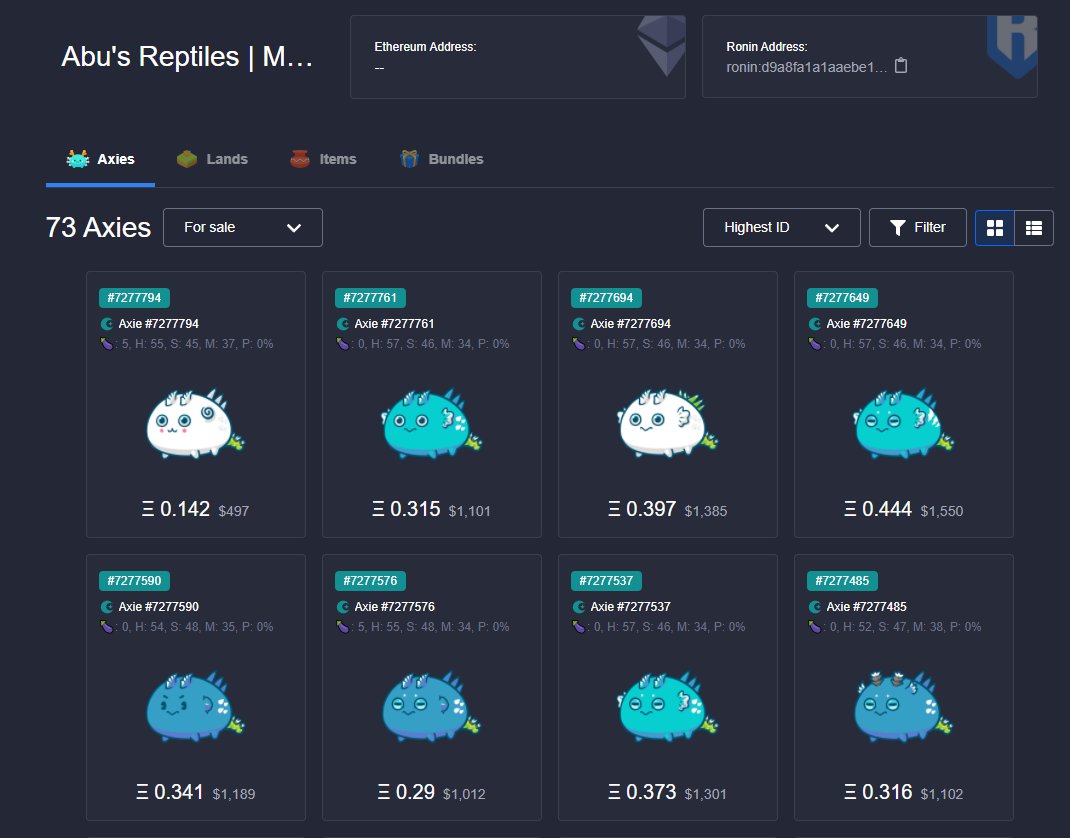
Task: Click the #7277761 ID badge
Action: (371, 298)
